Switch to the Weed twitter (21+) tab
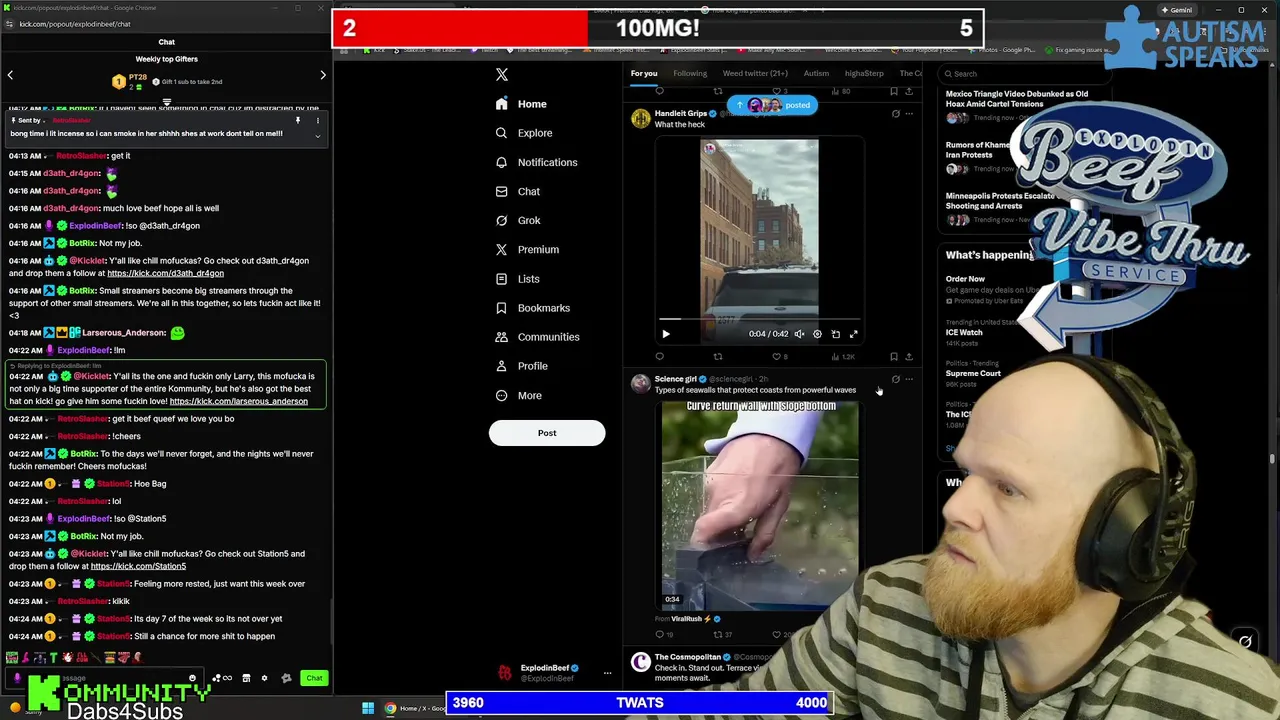 [x=755, y=73]
